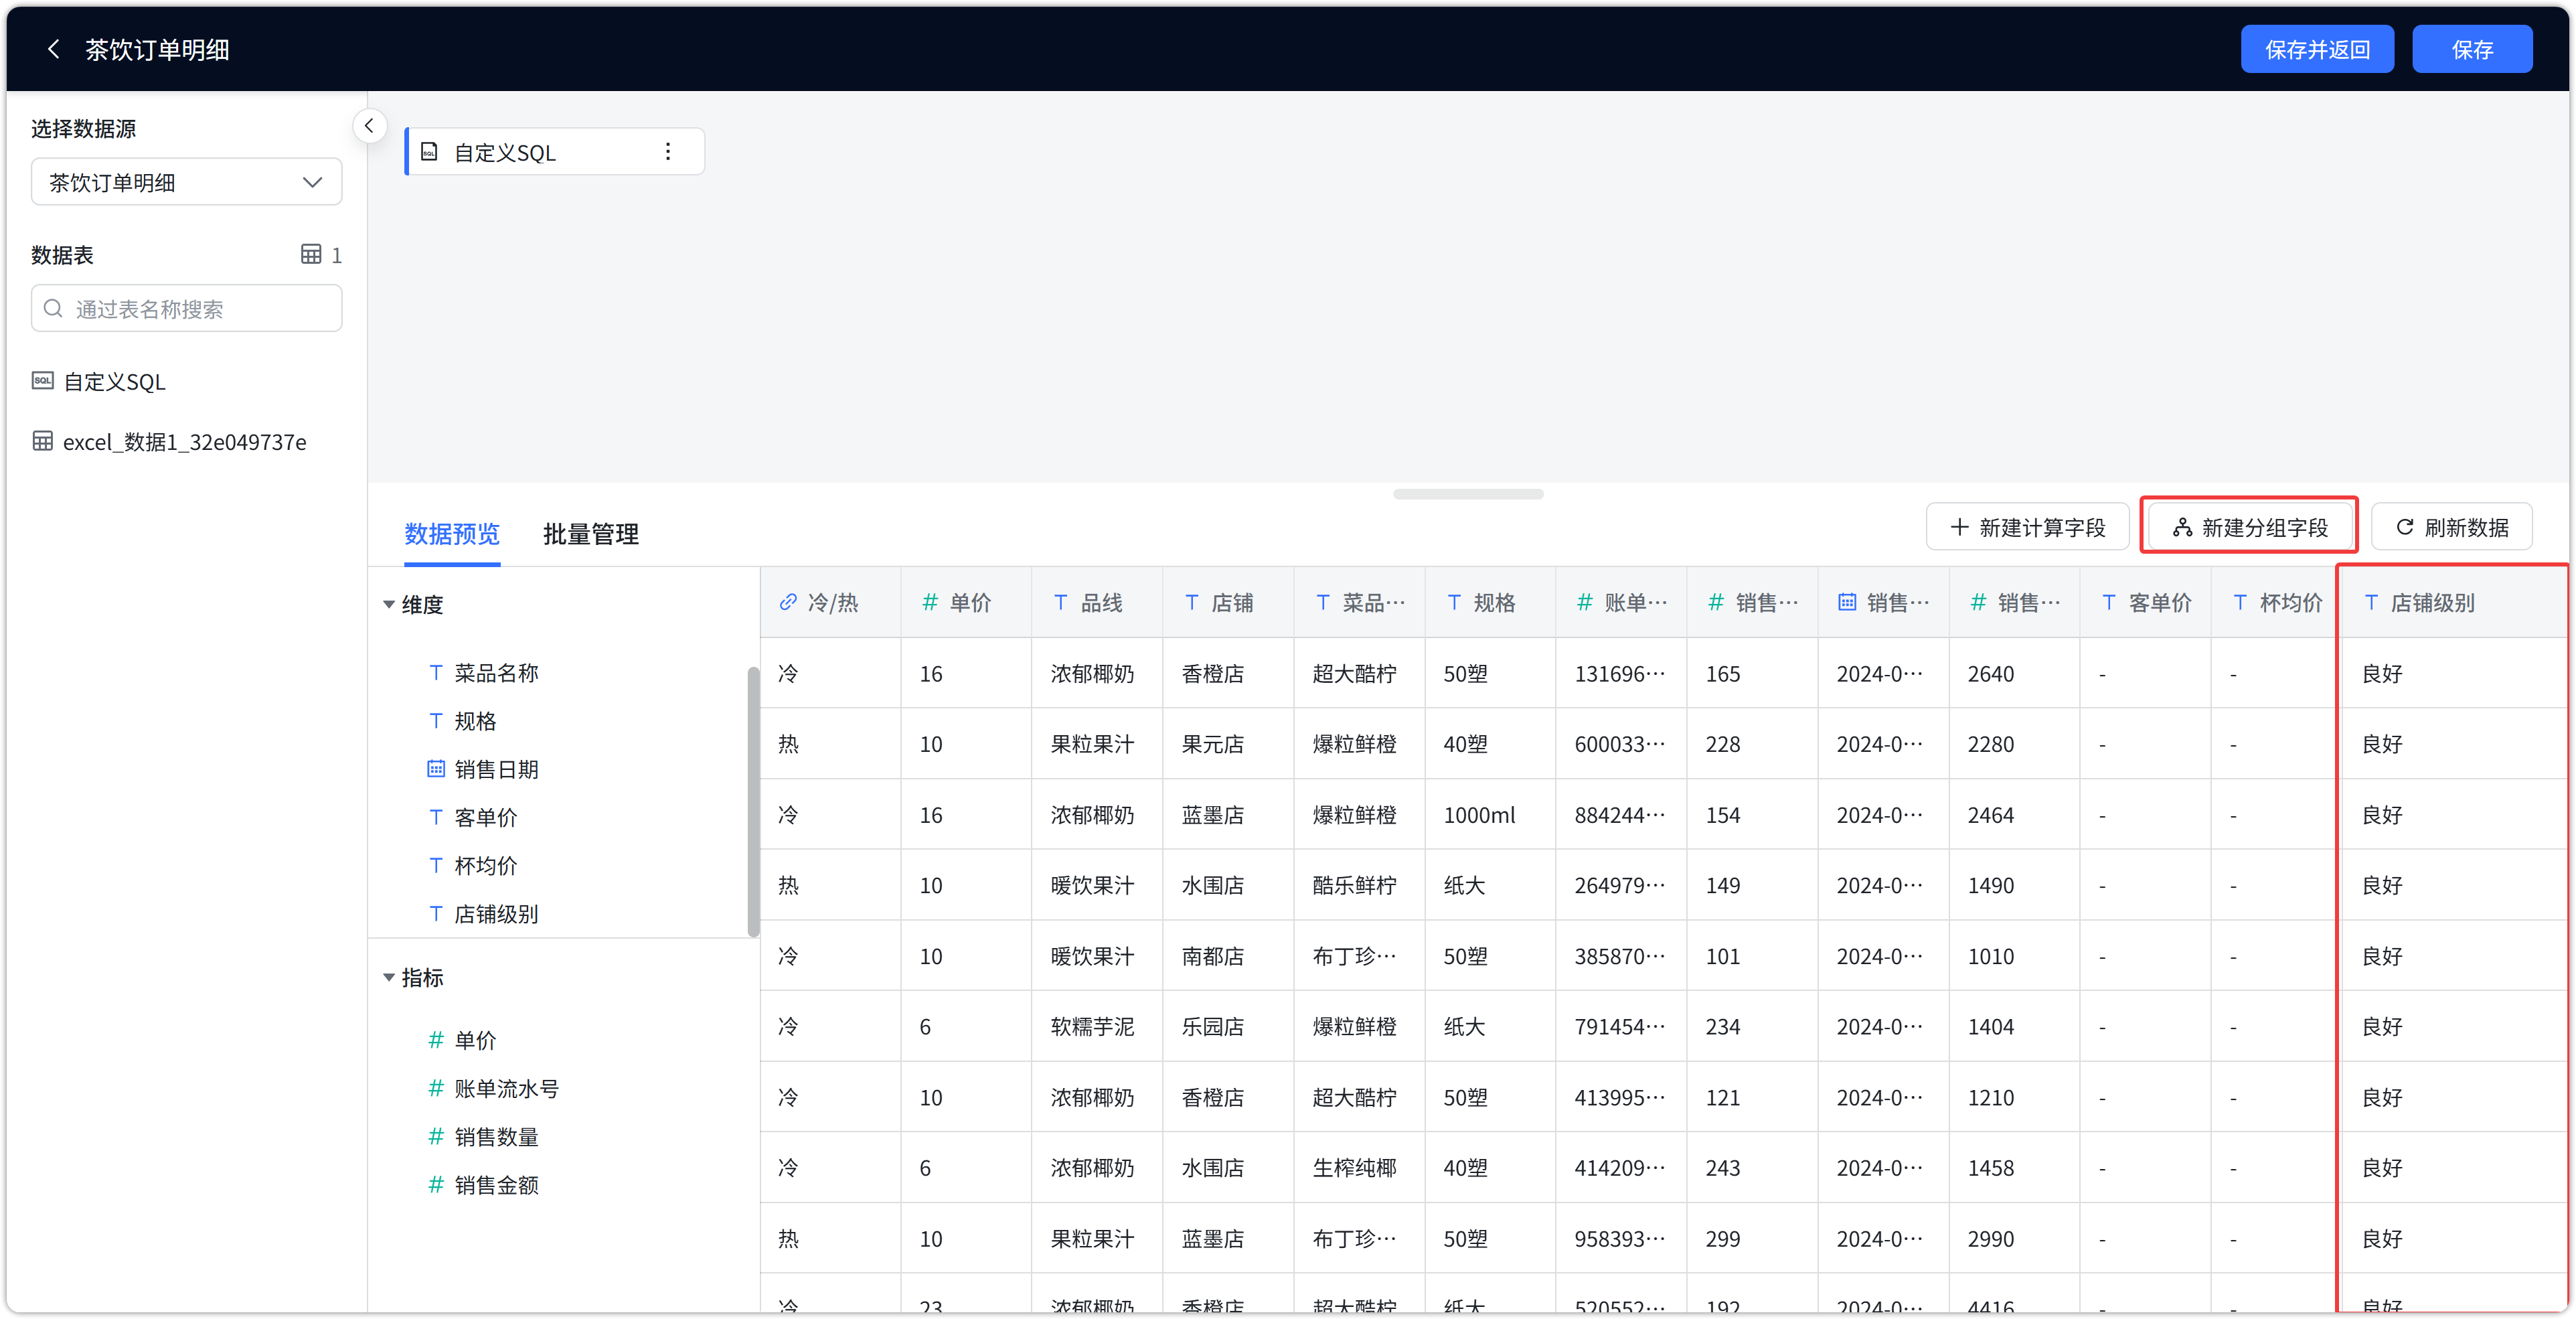Image resolution: width=2576 pixels, height=1319 pixels.
Task: Collapse the left sidebar panel arrow
Action: (369, 126)
